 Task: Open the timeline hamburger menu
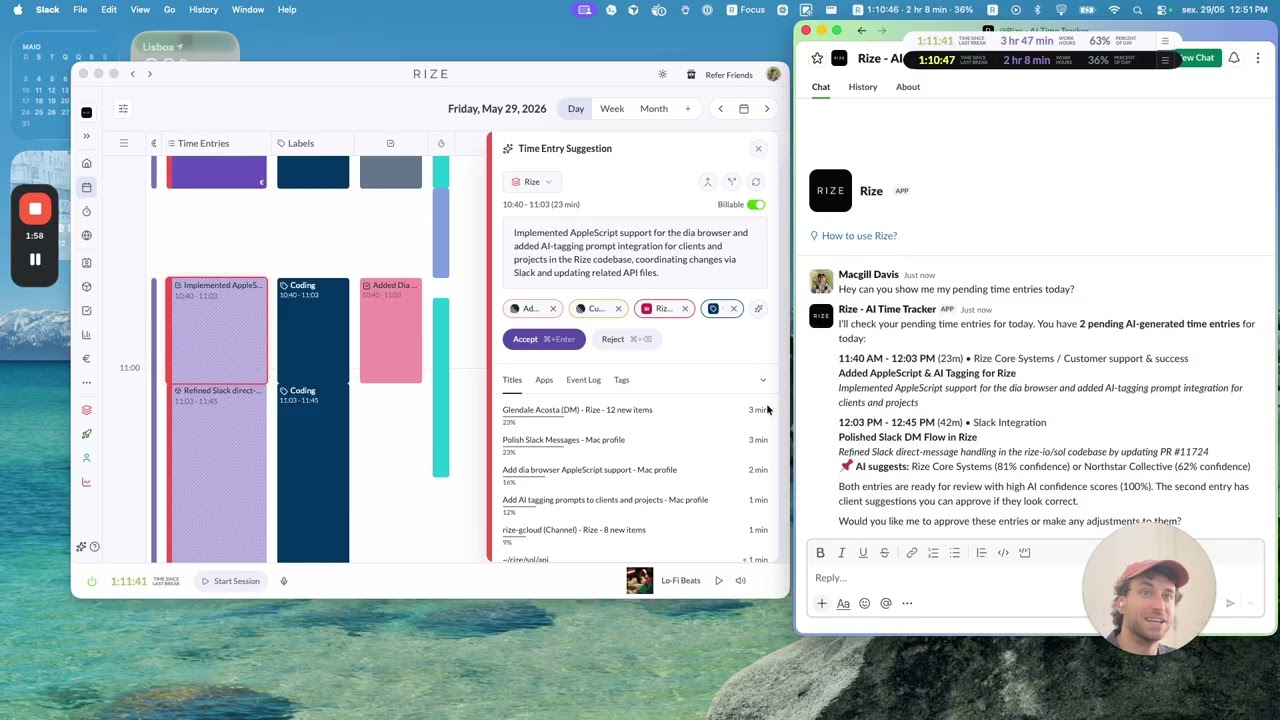124,143
